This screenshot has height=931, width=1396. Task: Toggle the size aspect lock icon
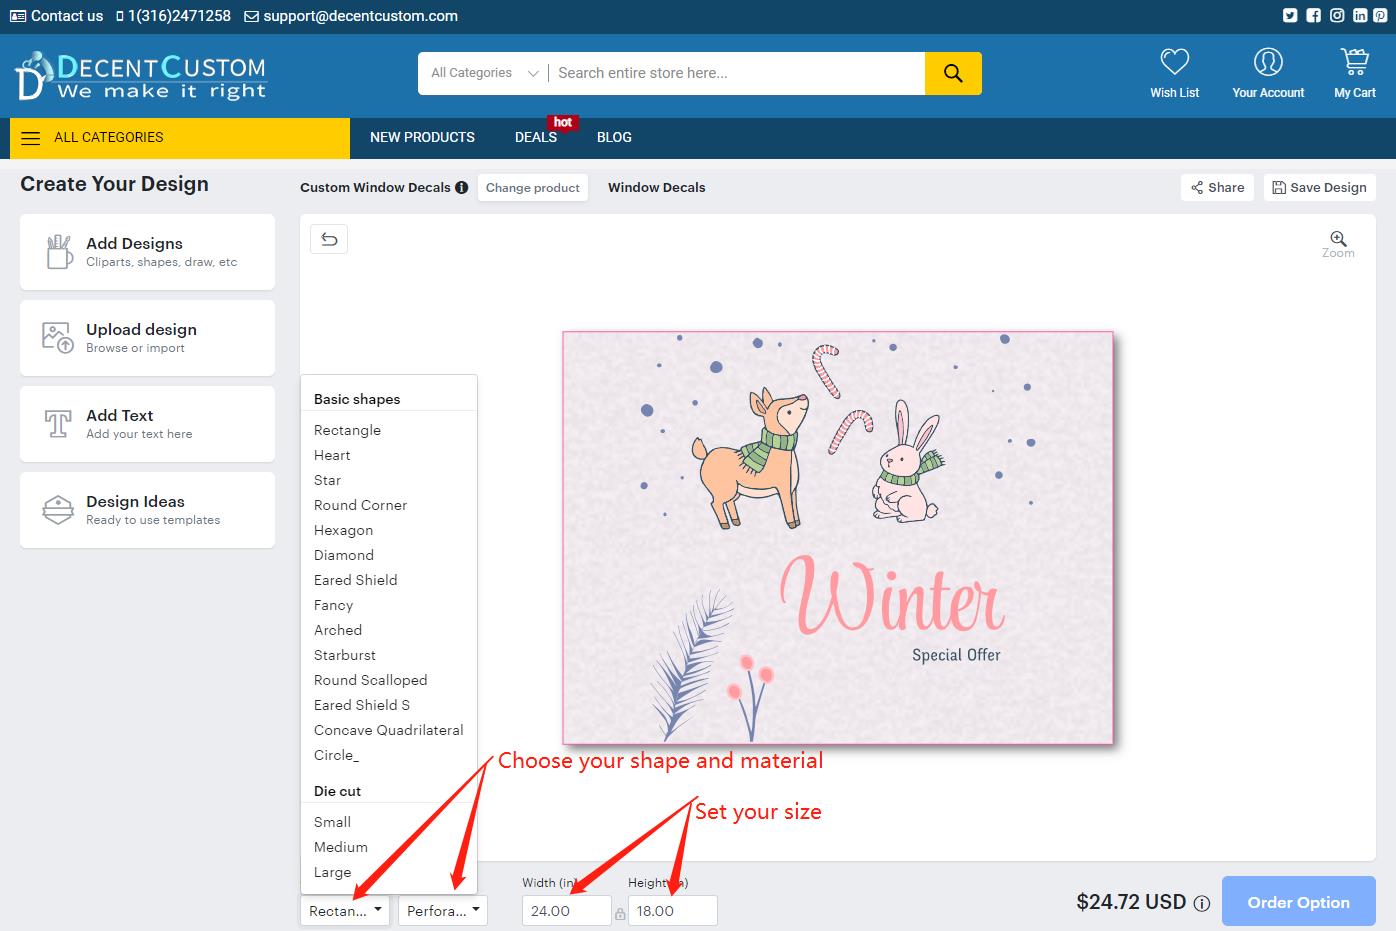coord(620,913)
